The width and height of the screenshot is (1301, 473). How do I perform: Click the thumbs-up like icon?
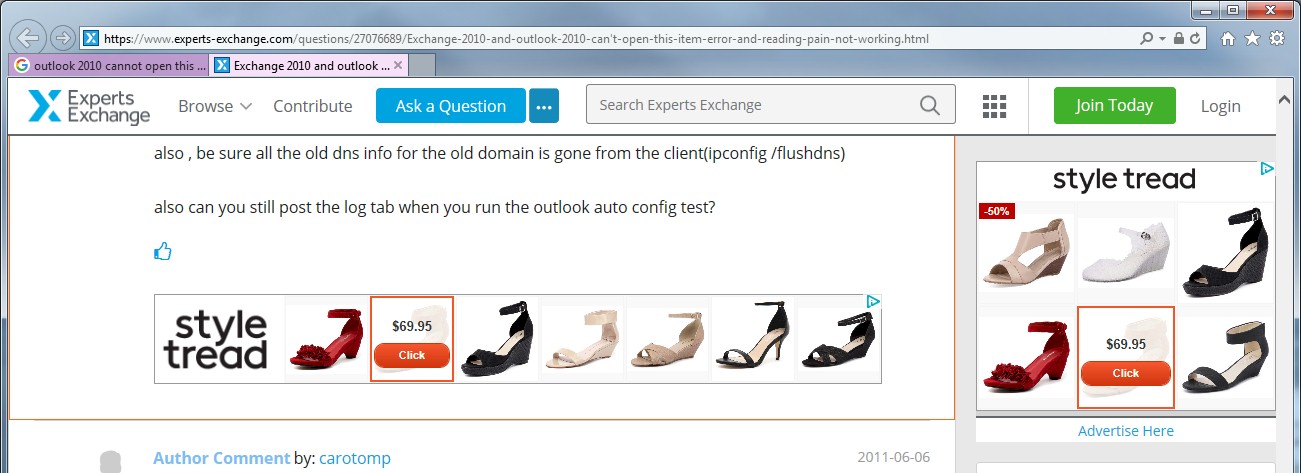pyautogui.click(x=163, y=251)
